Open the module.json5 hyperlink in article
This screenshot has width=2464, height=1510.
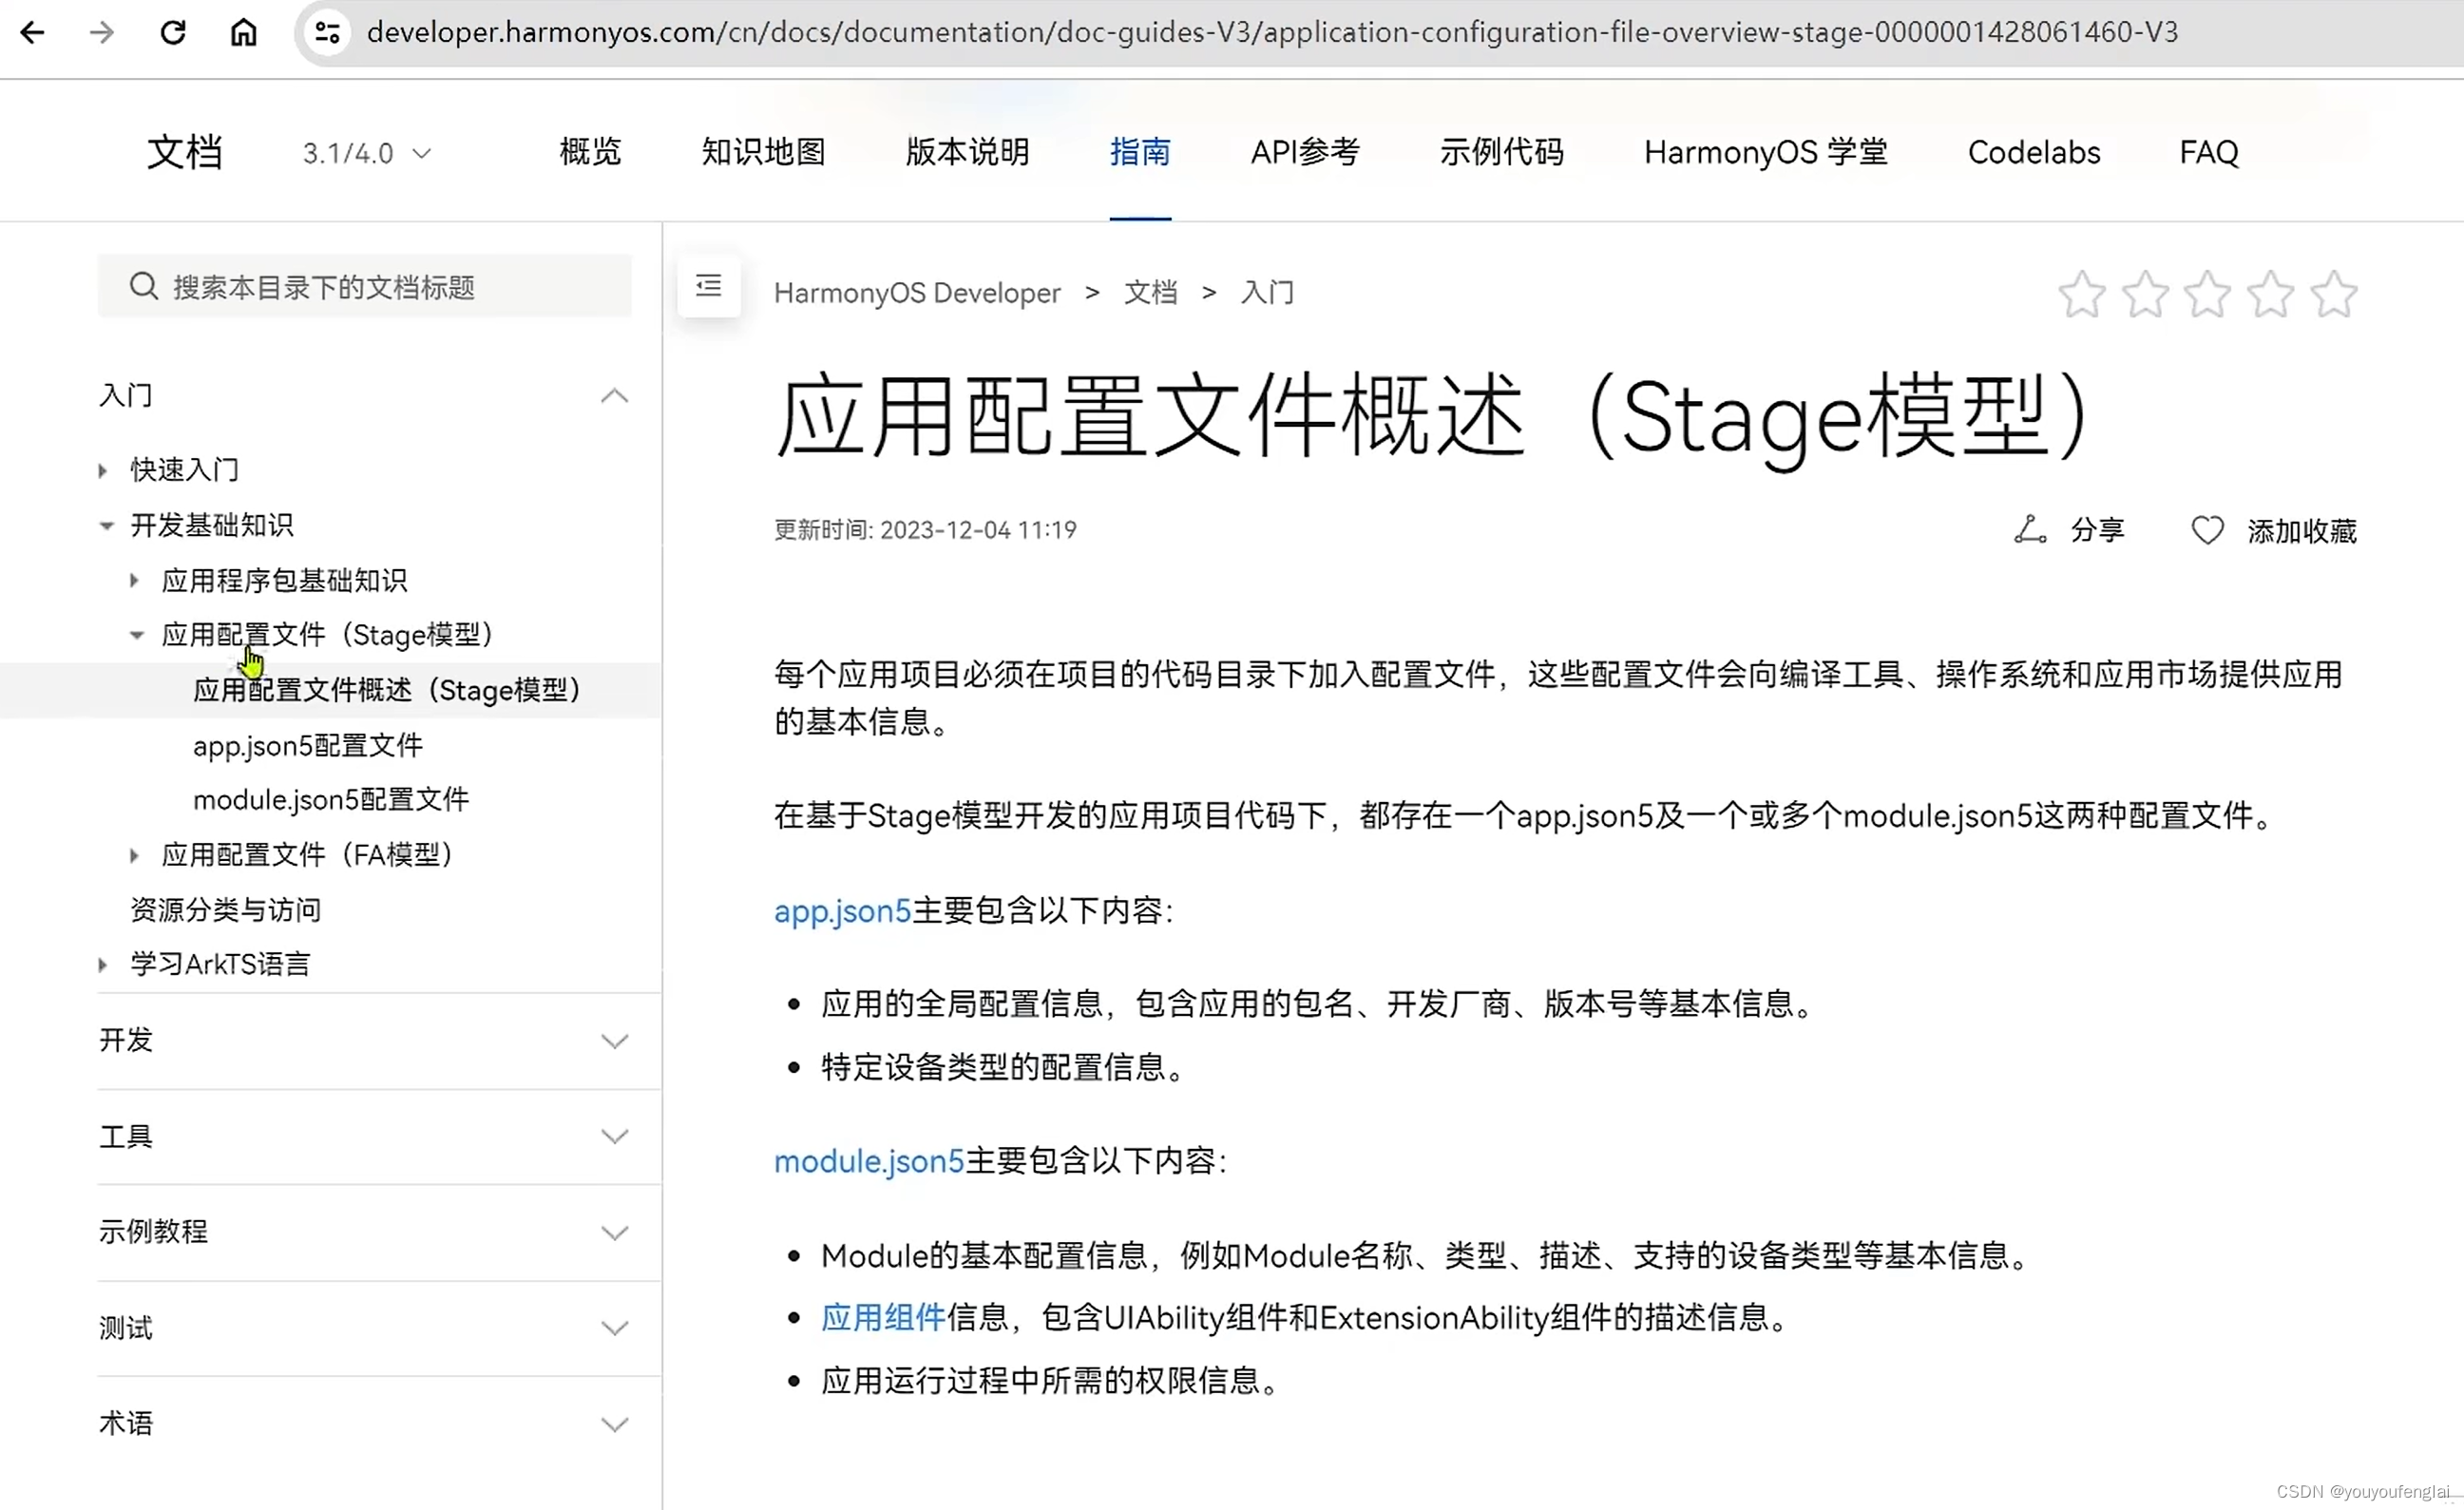(x=869, y=1161)
